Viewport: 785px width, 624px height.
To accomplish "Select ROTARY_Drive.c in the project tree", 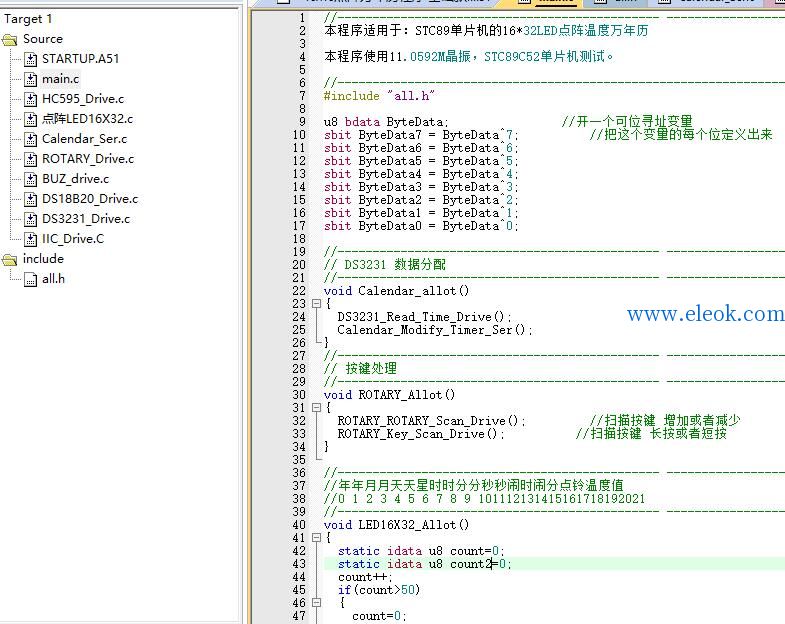I will tap(88, 159).
